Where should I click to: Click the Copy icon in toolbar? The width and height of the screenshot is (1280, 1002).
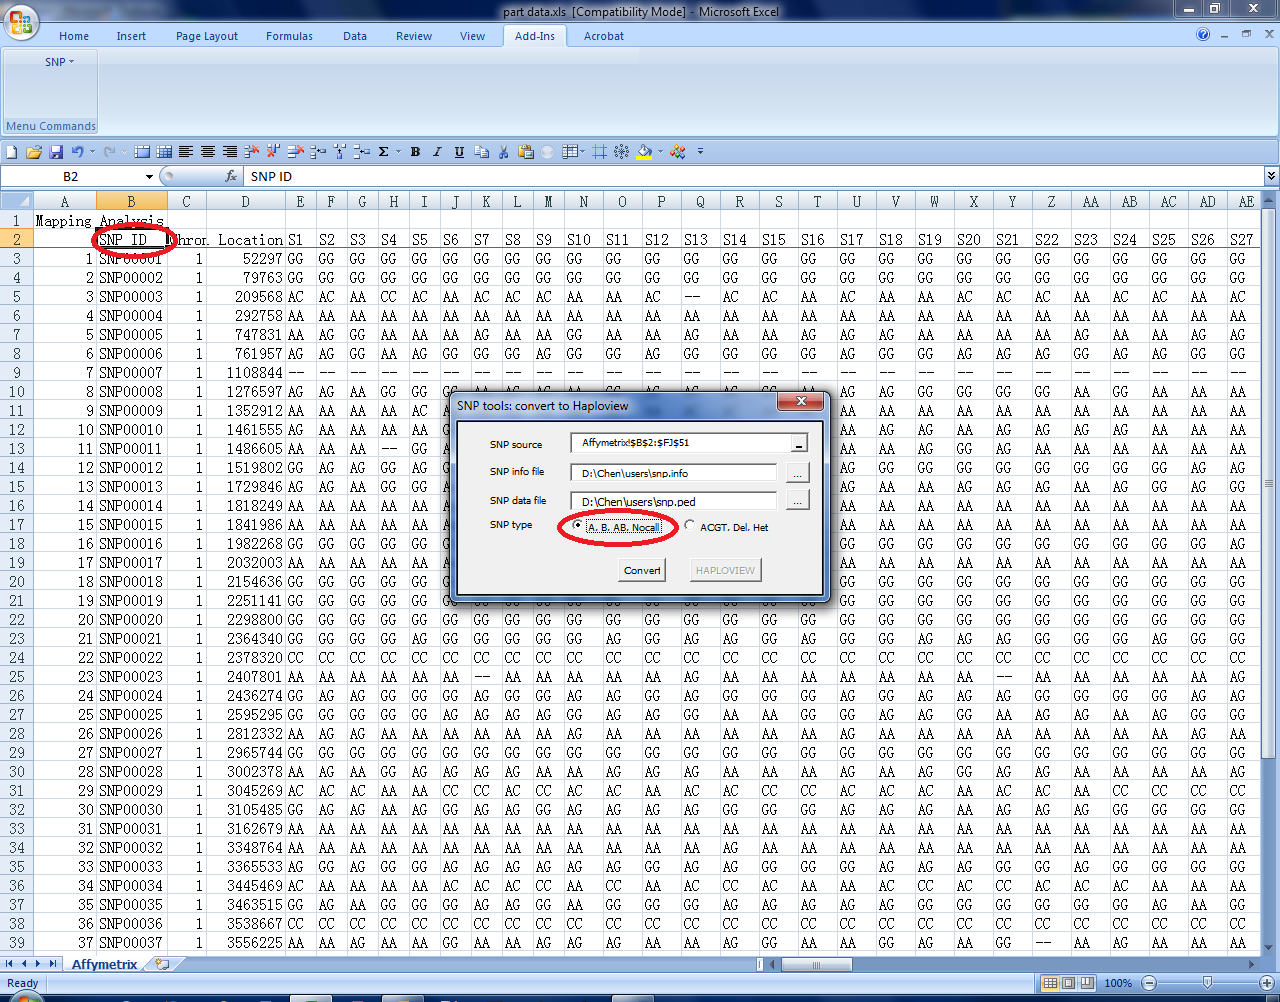481,152
